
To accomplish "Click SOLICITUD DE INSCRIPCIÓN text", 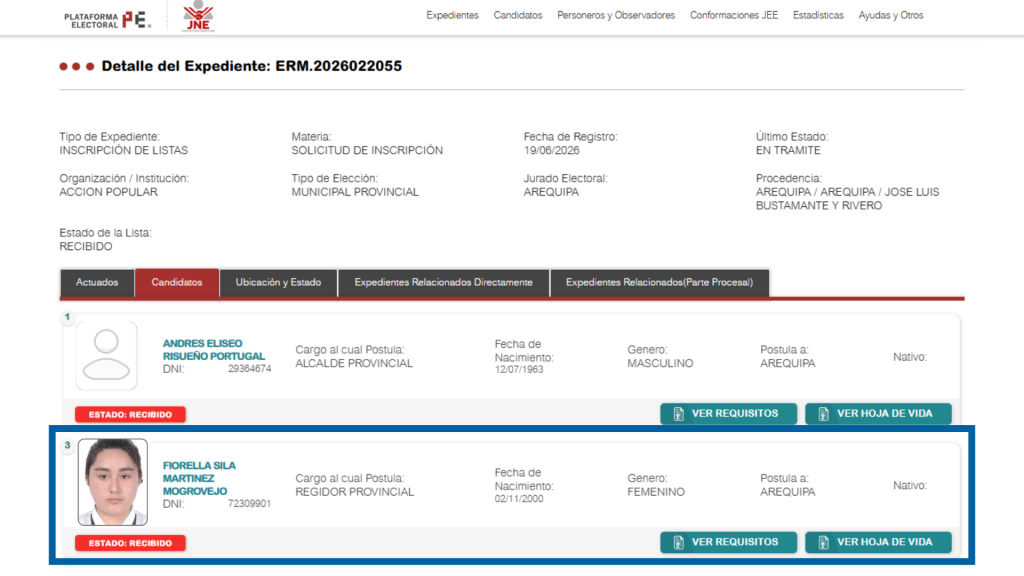I will pyautogui.click(x=367, y=150).
